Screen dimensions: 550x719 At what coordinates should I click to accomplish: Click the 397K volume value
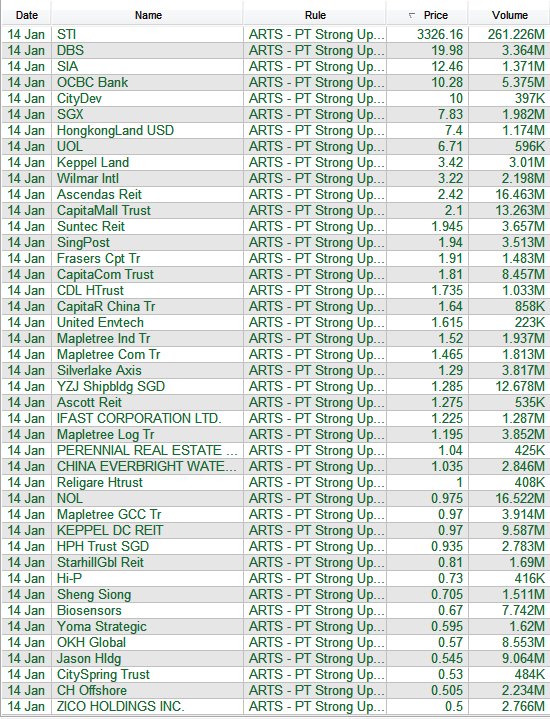[x=530, y=99]
